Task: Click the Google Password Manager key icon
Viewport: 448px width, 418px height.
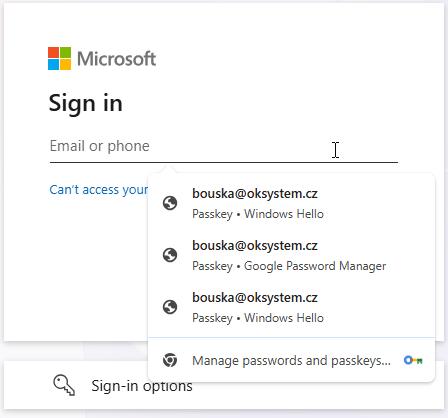Action: 413,360
